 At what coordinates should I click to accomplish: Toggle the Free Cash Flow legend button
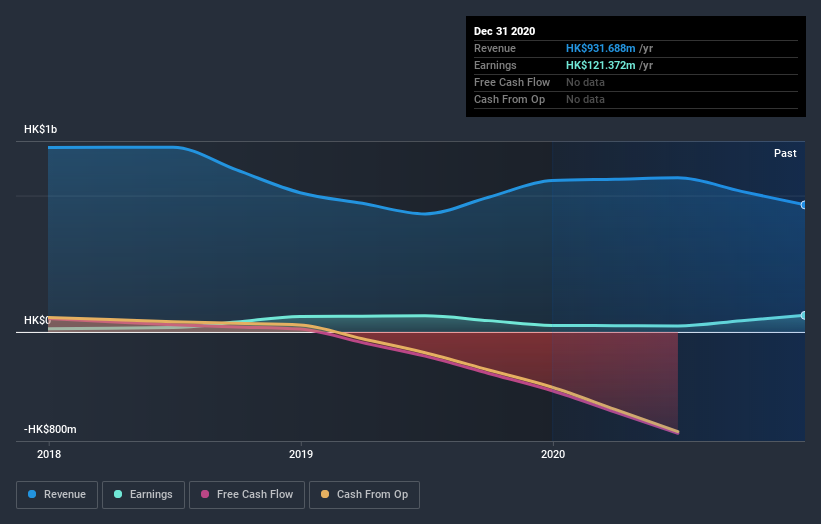[247, 495]
